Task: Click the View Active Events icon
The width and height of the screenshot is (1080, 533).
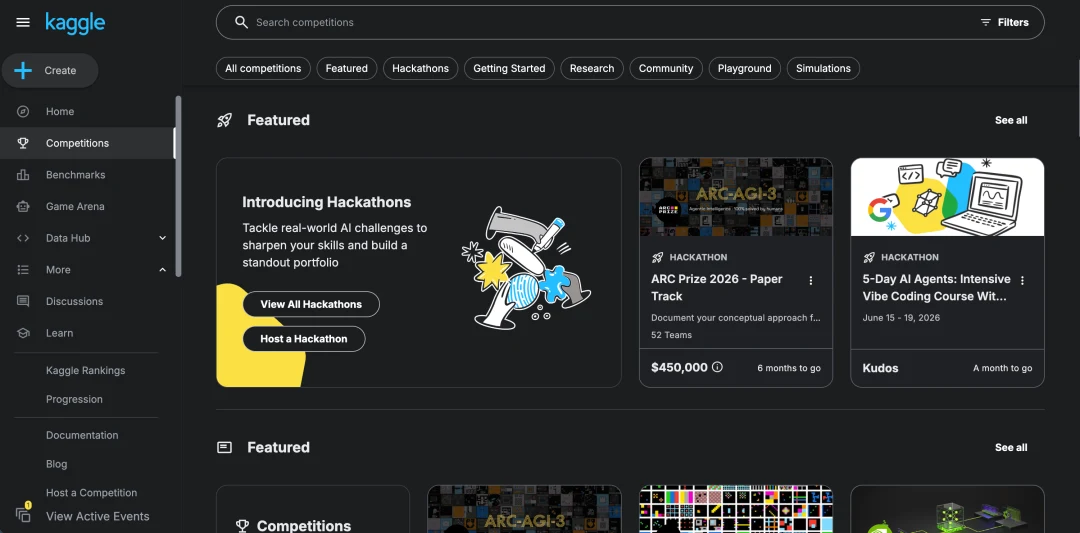Action: click(x=23, y=515)
